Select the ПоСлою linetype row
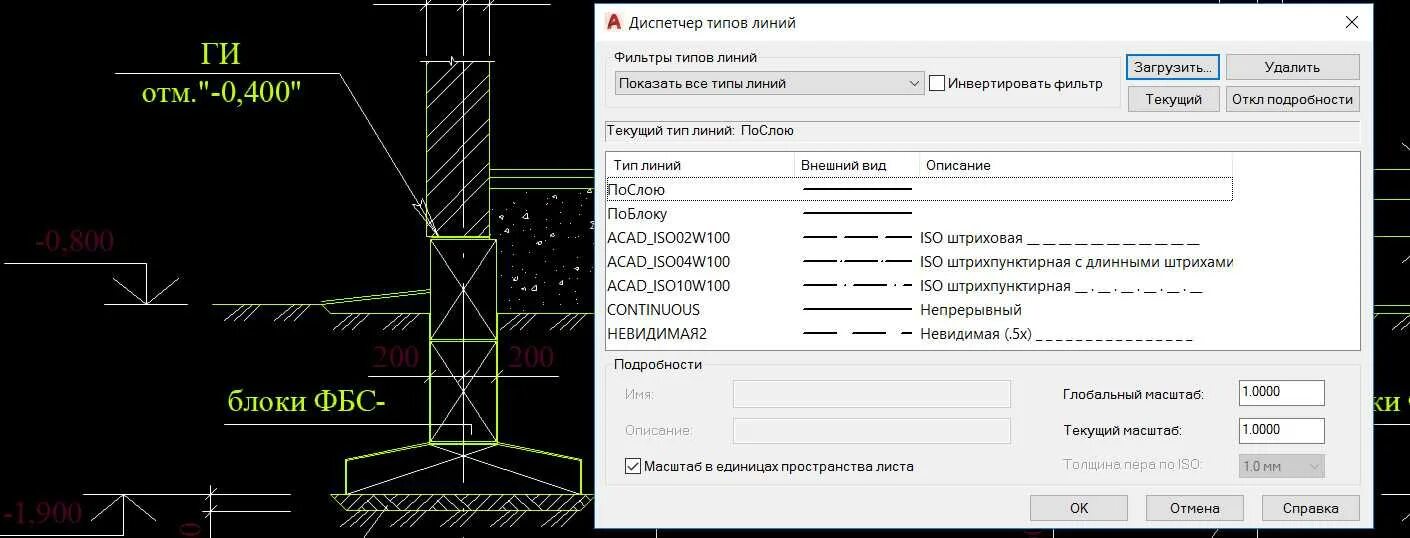Screen dimensions: 1410x538 tap(919, 189)
